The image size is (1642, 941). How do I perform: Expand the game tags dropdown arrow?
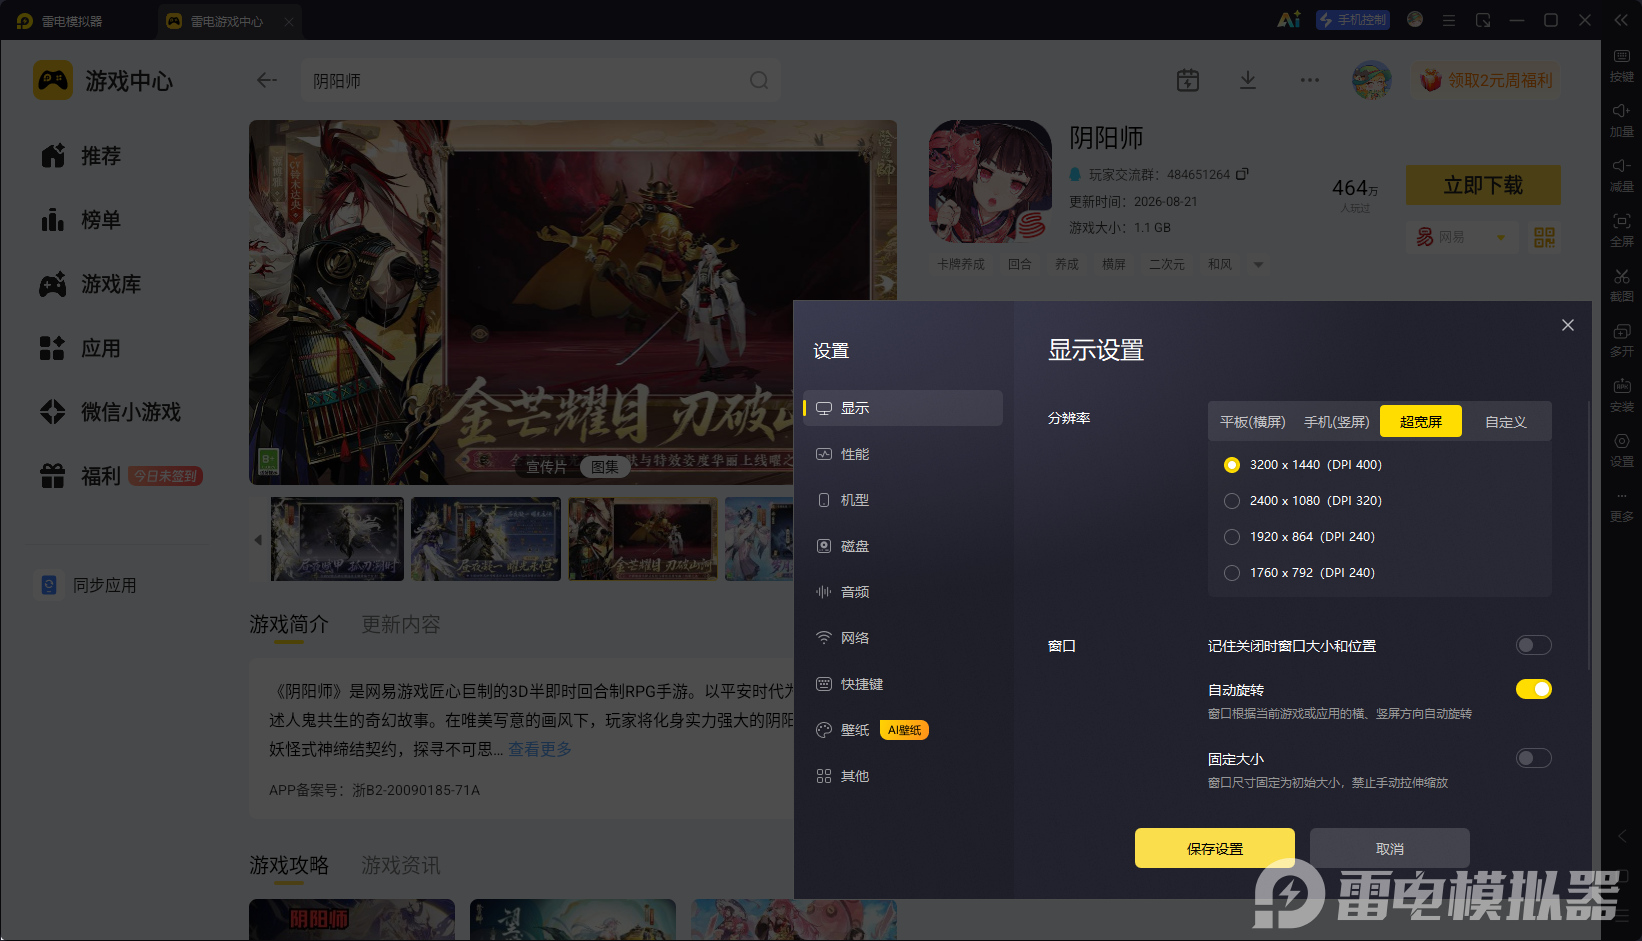click(x=1258, y=265)
